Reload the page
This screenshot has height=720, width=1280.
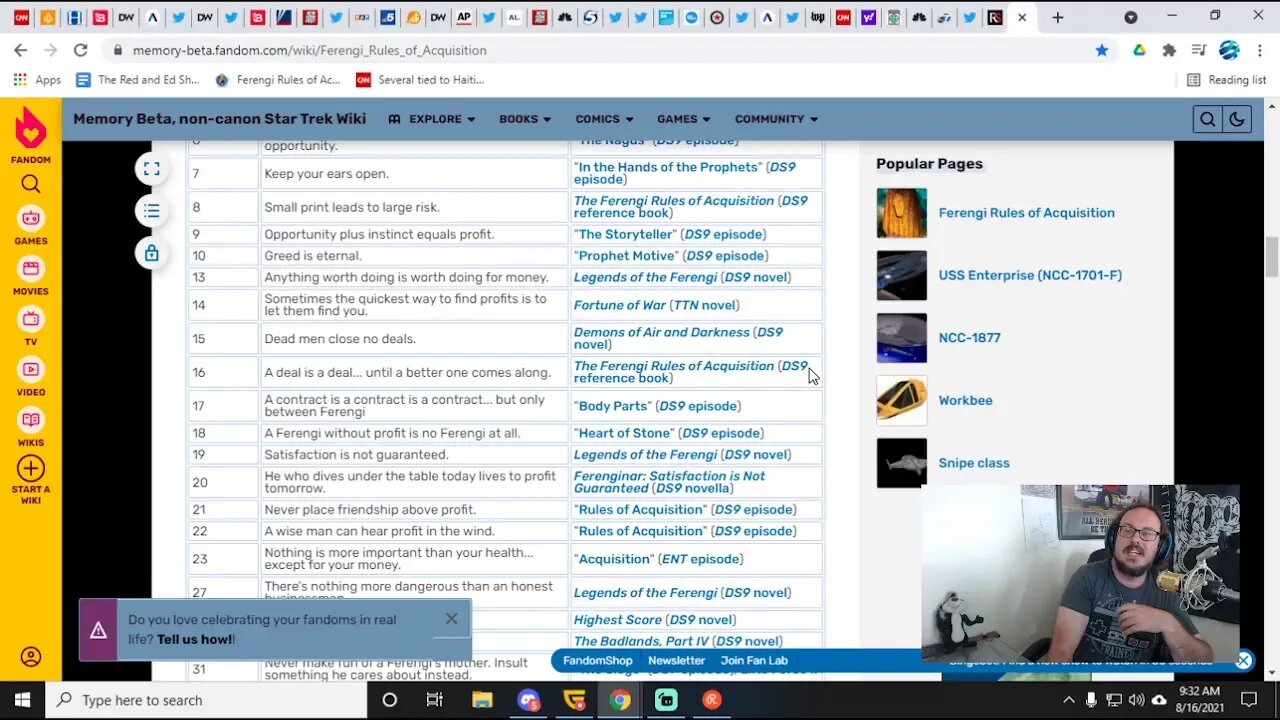(80, 50)
